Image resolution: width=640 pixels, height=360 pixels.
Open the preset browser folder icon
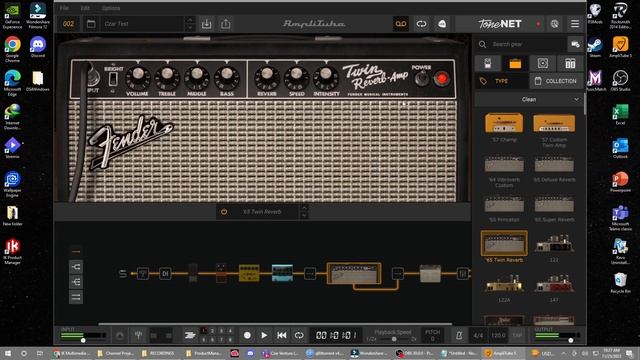click(x=91, y=24)
